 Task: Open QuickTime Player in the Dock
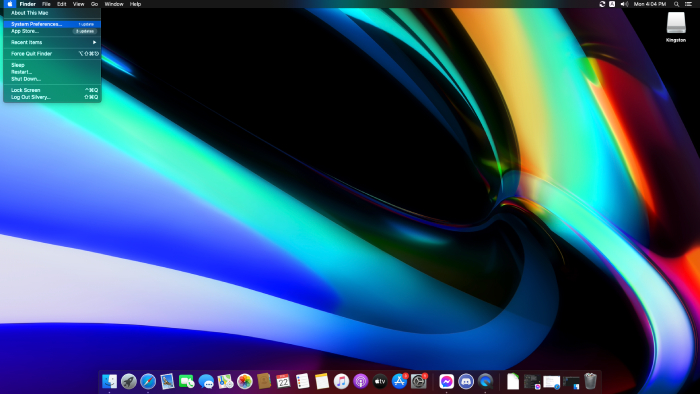(485, 382)
